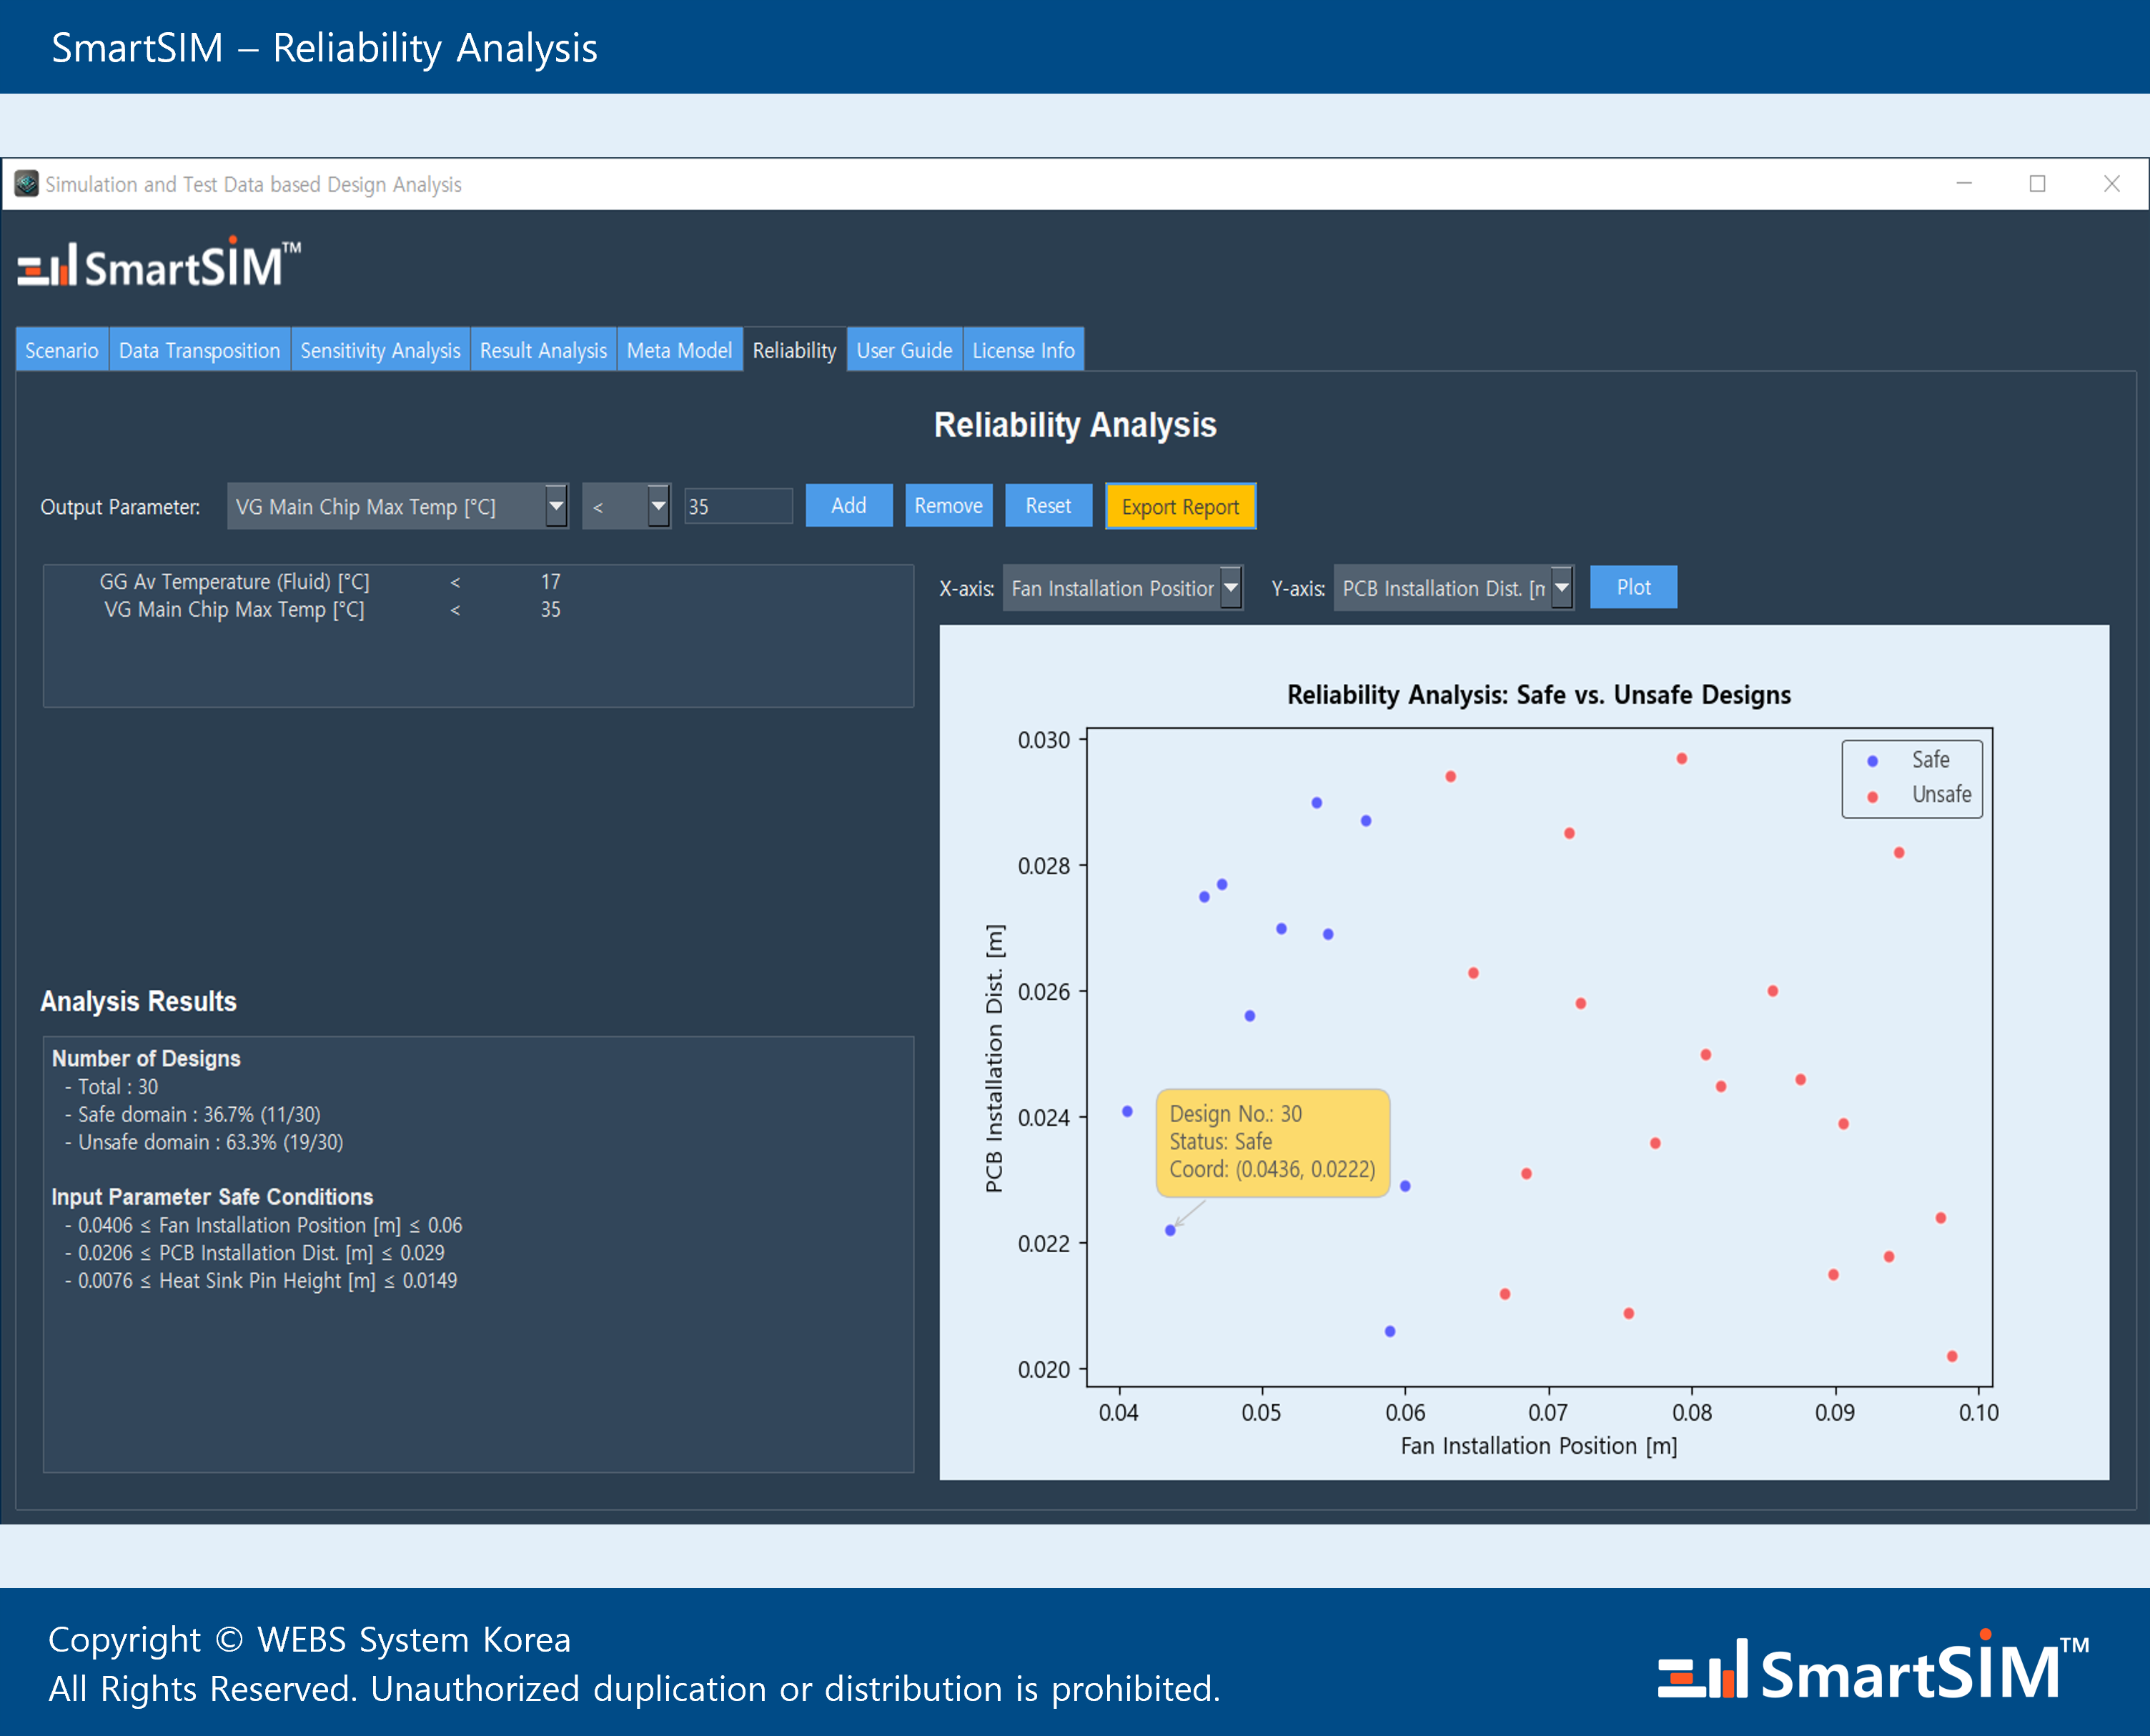The width and height of the screenshot is (2150, 1736).
Task: Expand the Y-axis parameter dropdown
Action: [x=1561, y=588]
